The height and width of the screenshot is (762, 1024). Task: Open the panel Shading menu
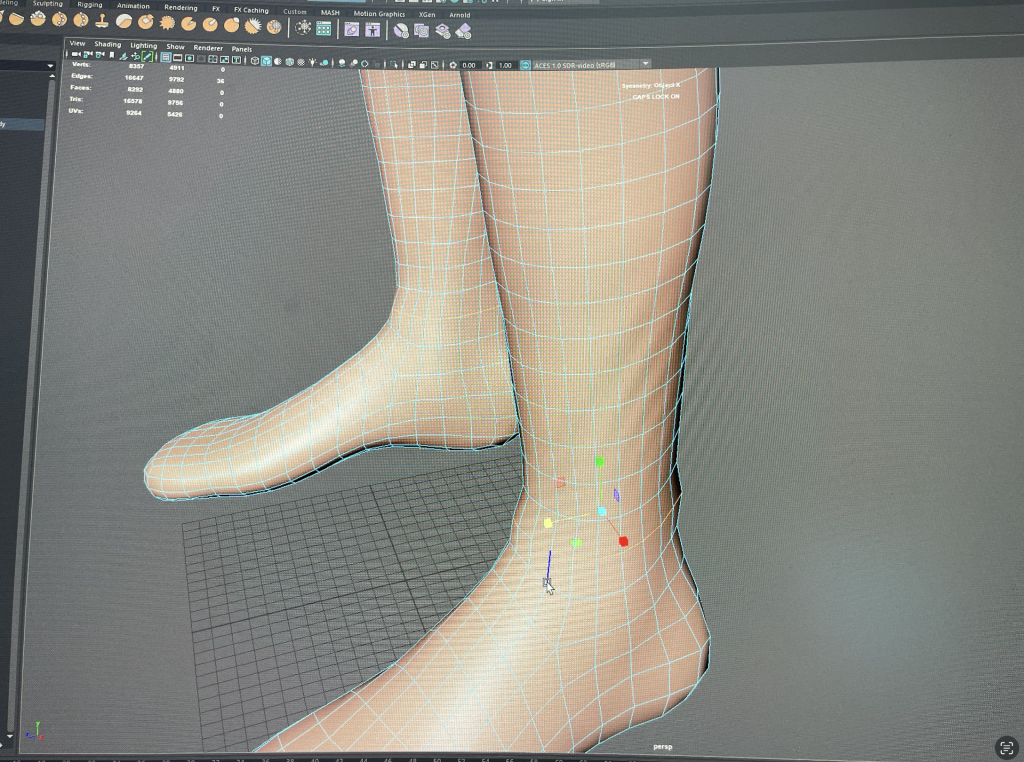108,44
